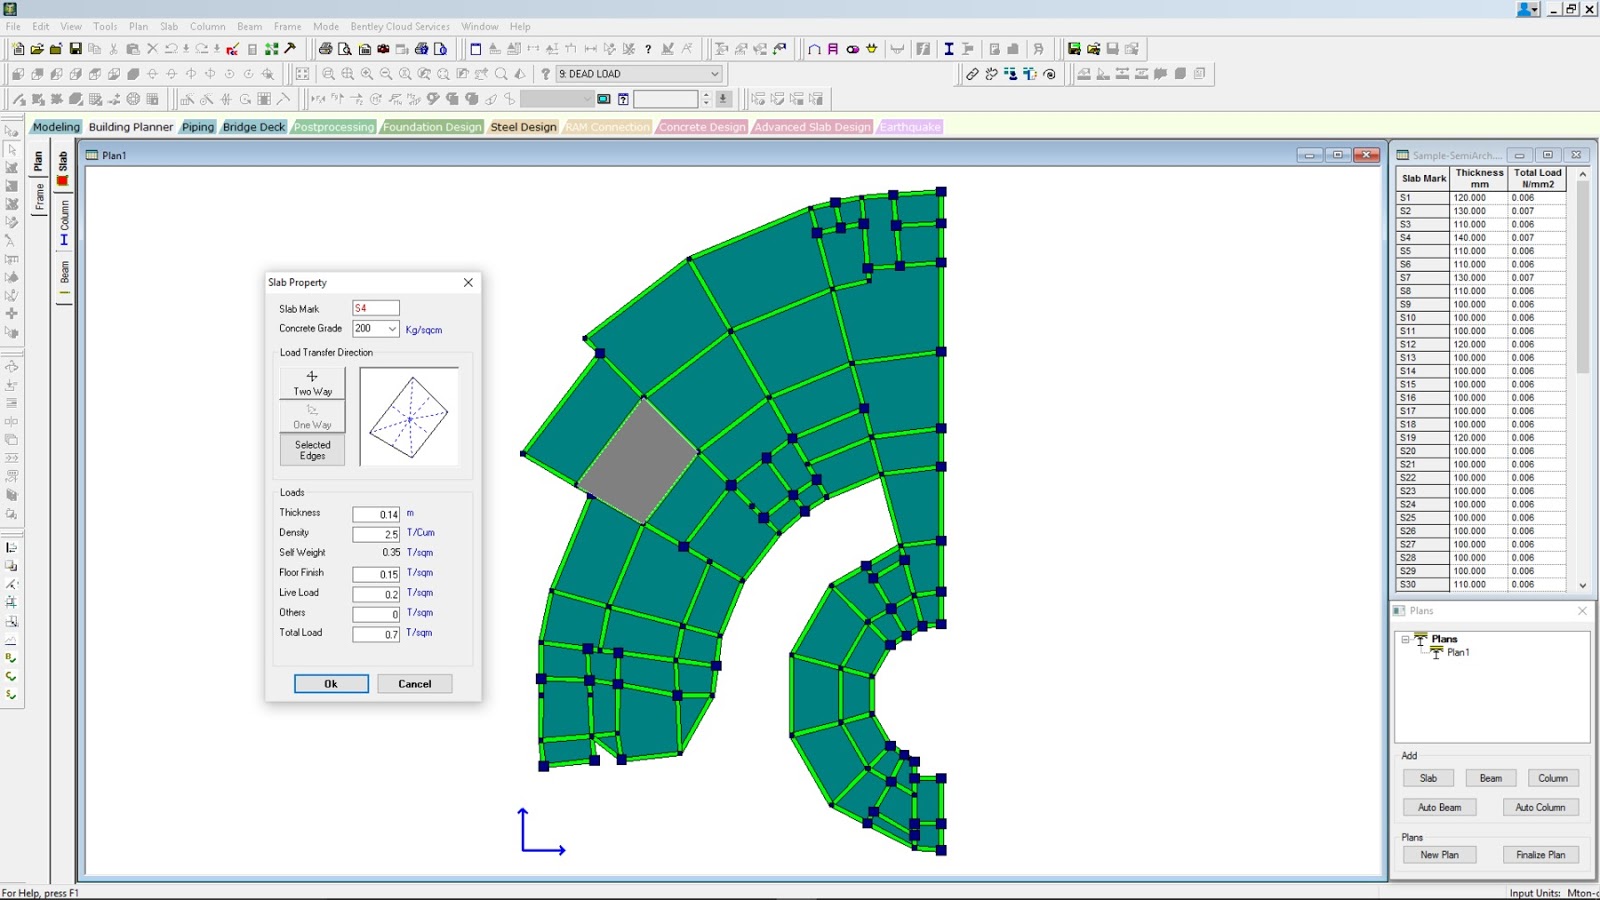
Task: Click the Print icon in the toolbar
Action: point(326,48)
